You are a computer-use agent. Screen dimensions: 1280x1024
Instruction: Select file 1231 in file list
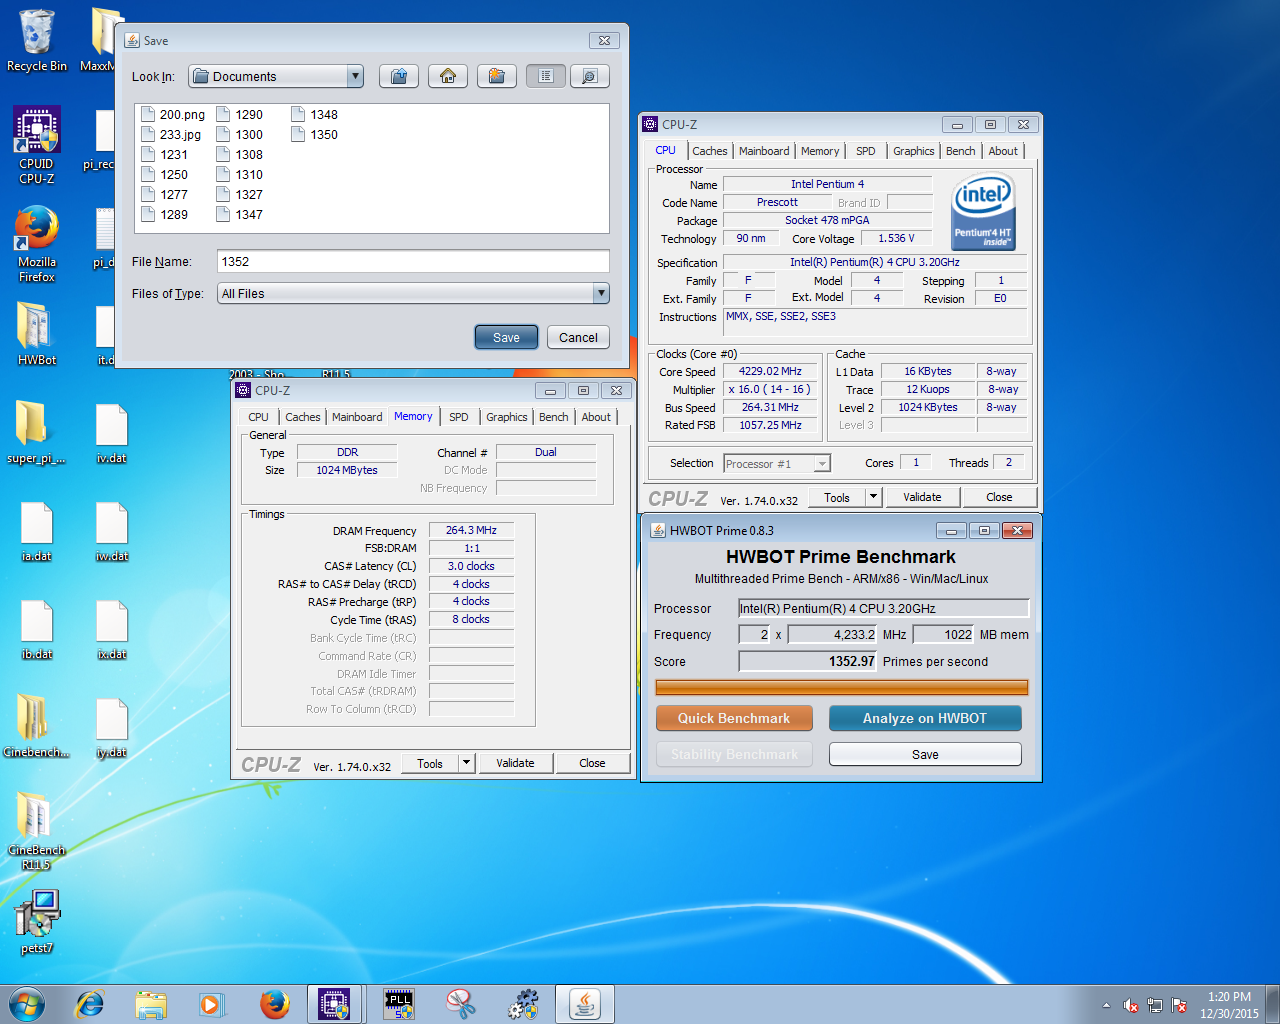coord(165,154)
